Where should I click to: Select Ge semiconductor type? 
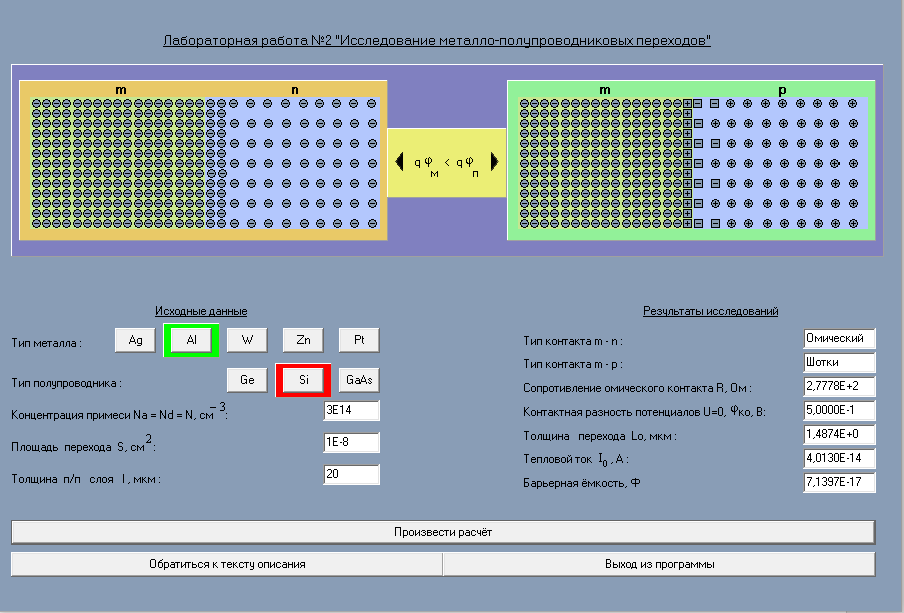(247, 379)
